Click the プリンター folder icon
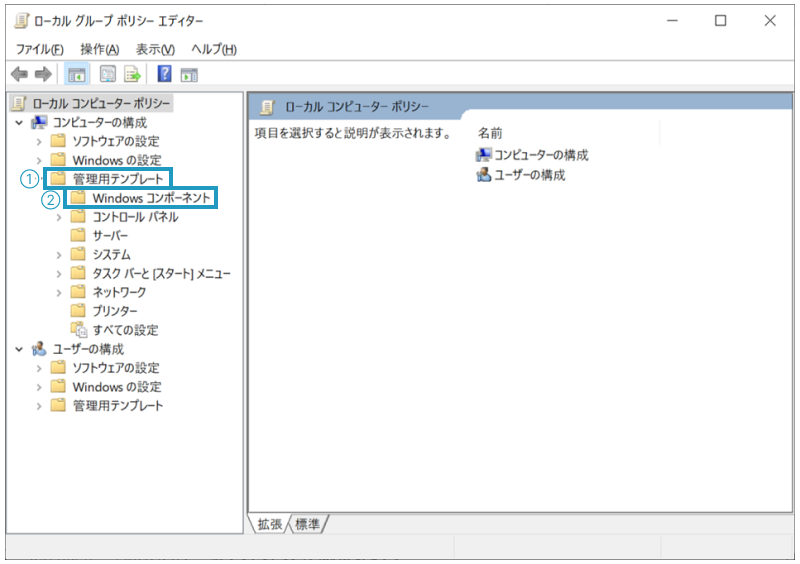 78,310
